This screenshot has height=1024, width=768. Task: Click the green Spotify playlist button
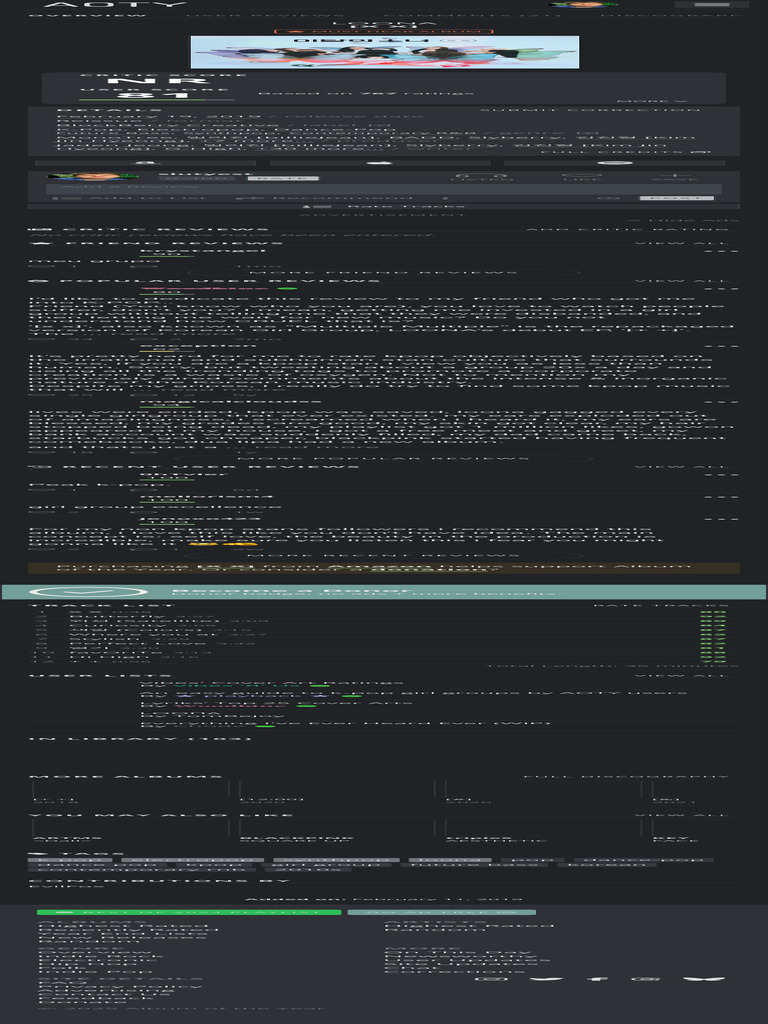189,912
